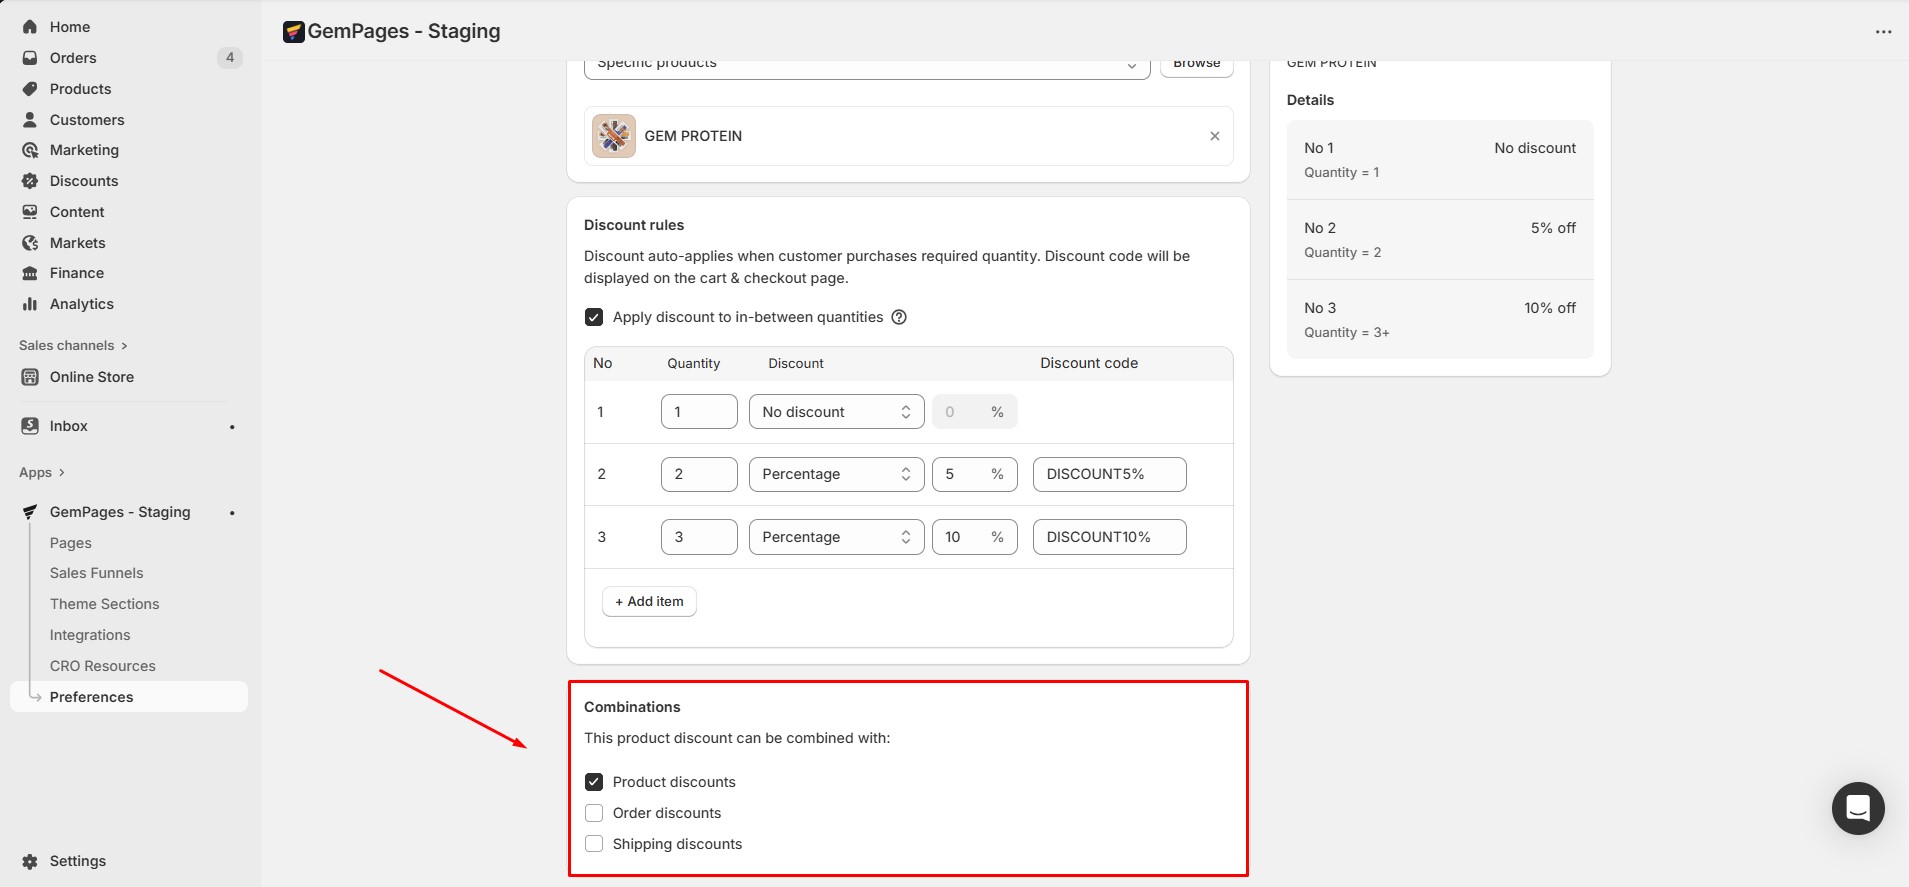Screen dimensions: 1909x887
Task: Click the Home icon in sidebar
Action: [x=30, y=27]
